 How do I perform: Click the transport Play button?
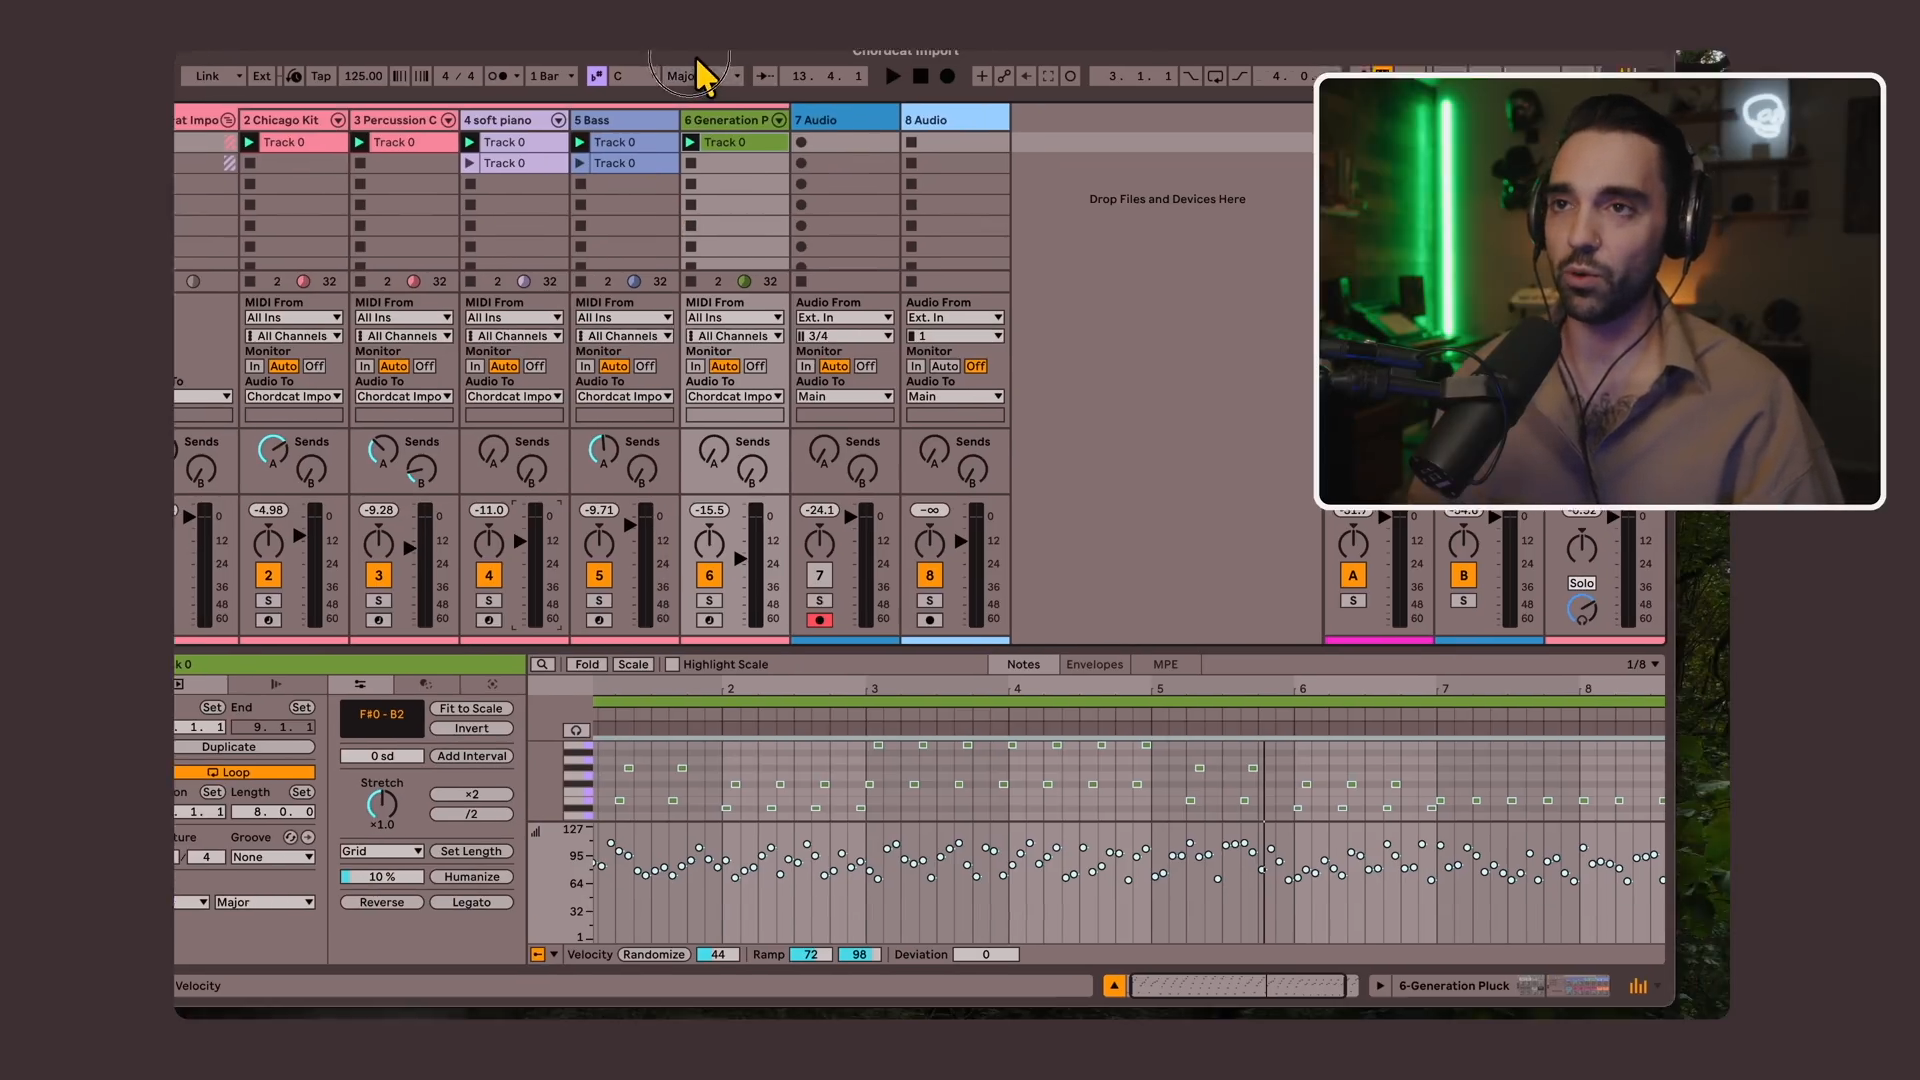point(893,76)
